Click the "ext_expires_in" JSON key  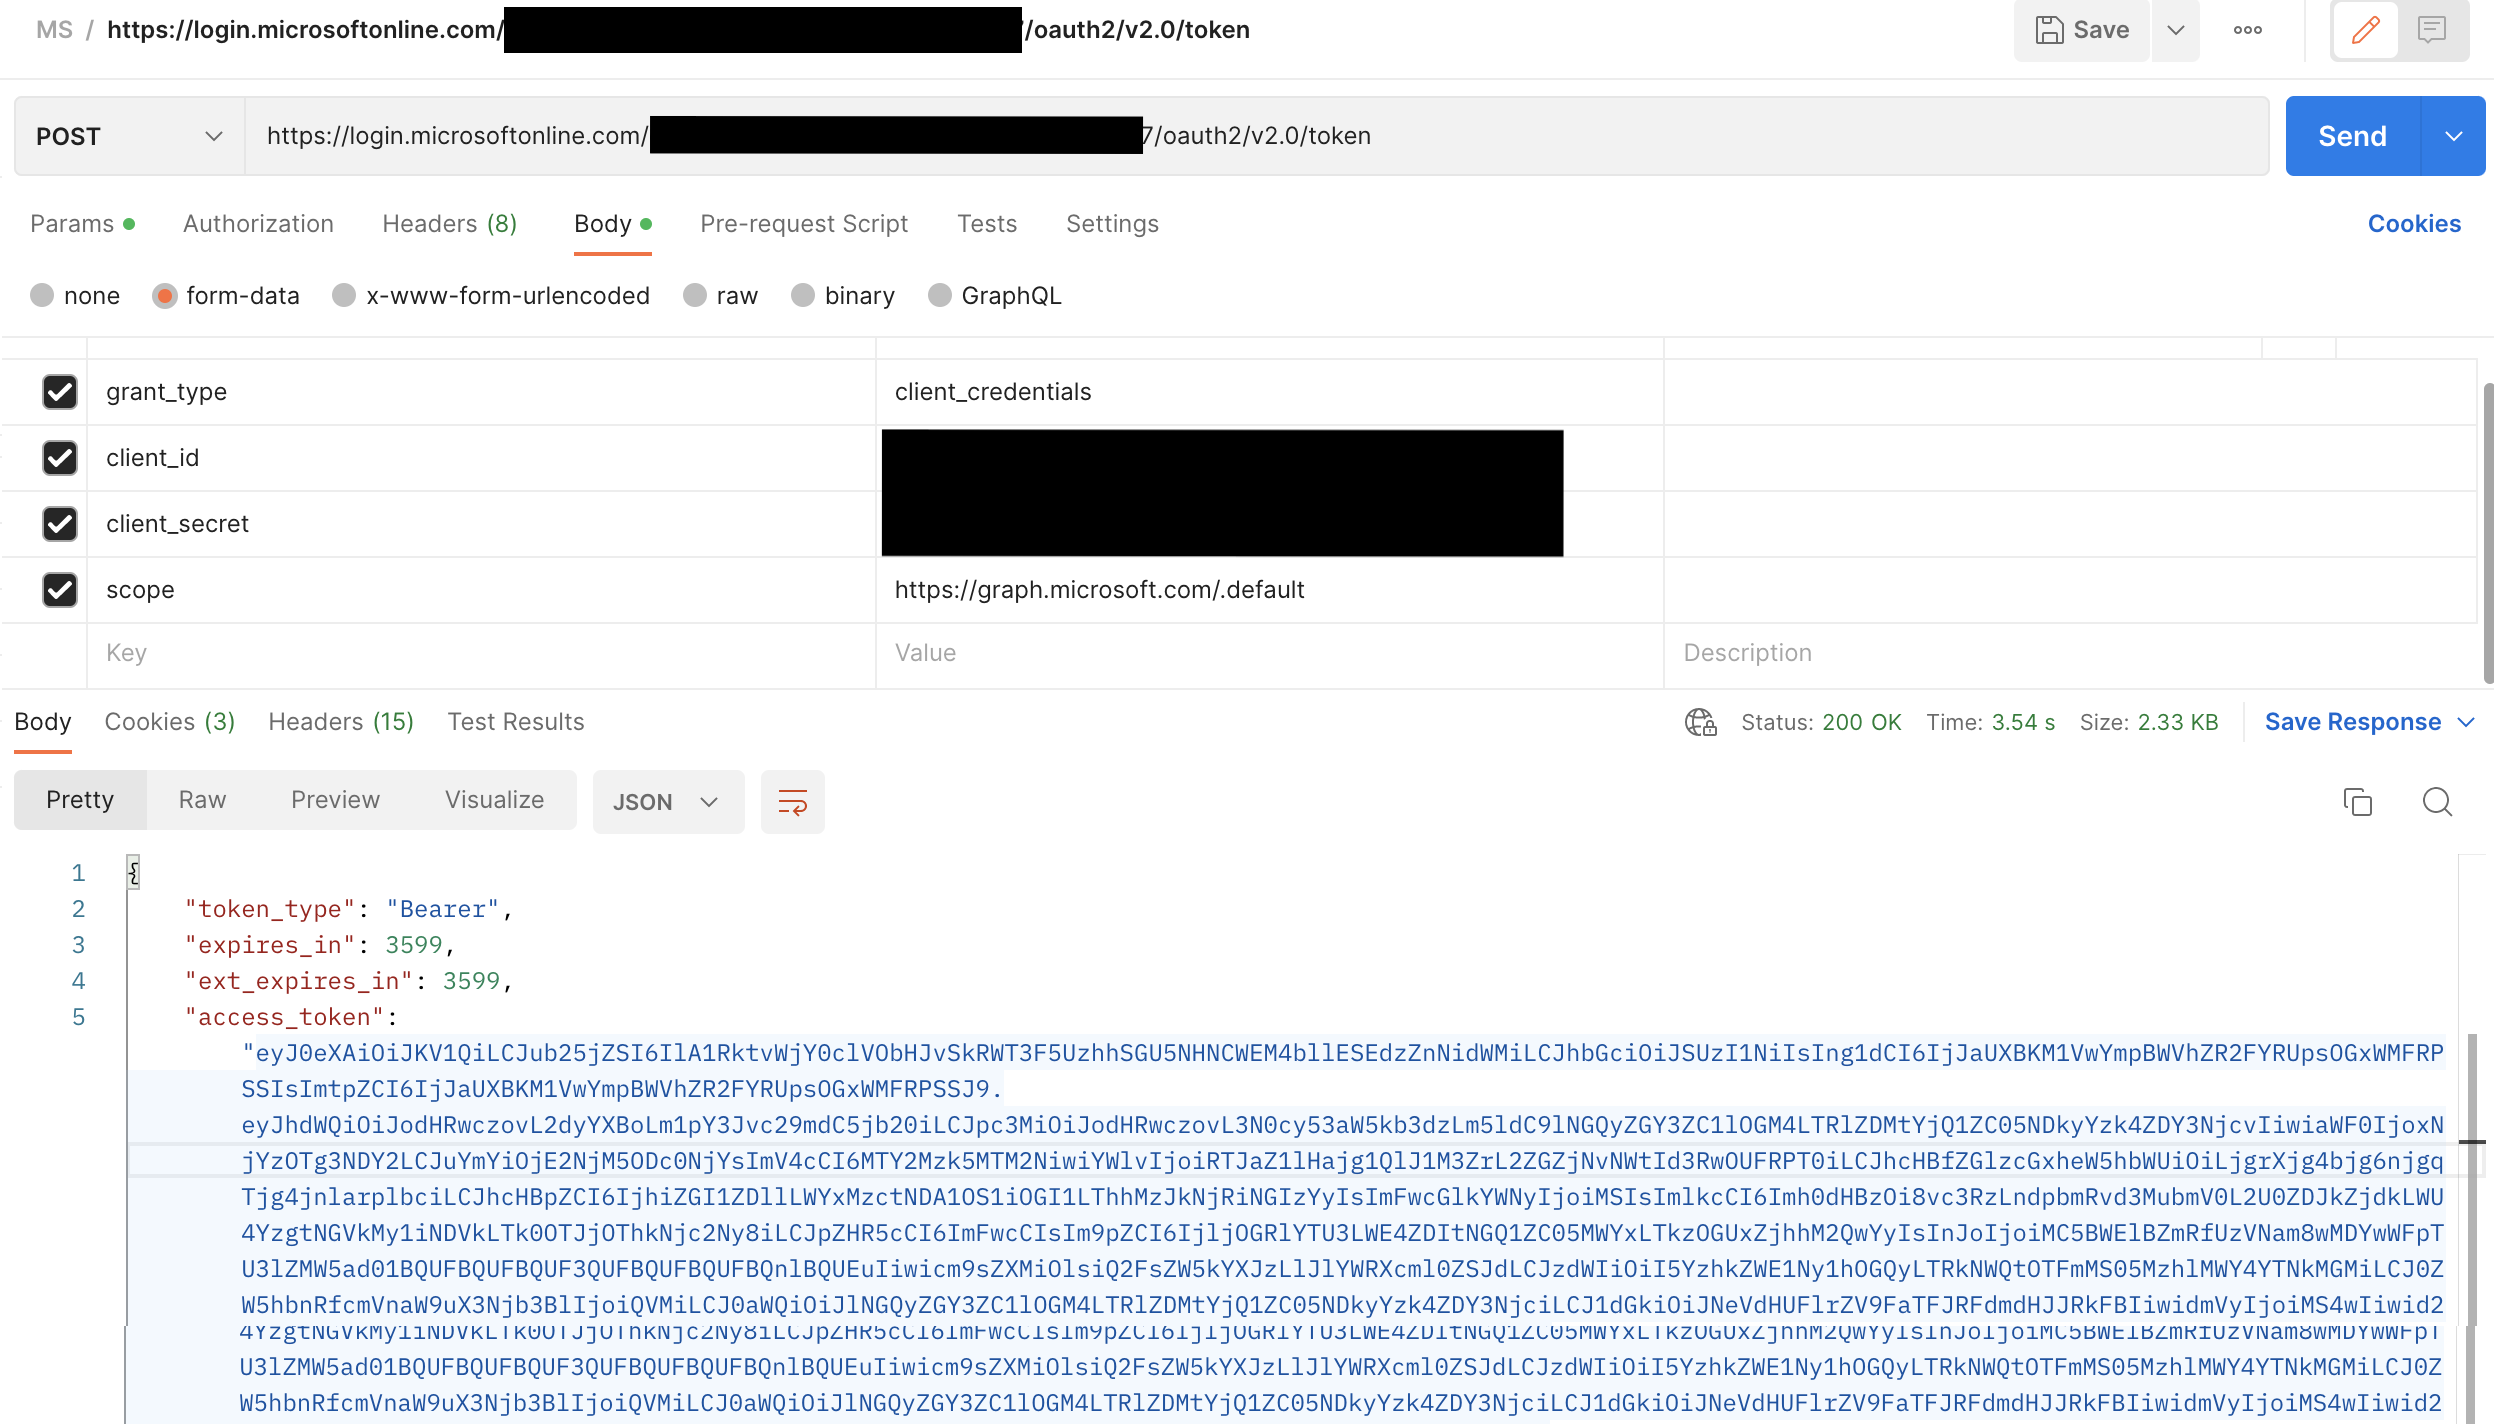(299, 981)
